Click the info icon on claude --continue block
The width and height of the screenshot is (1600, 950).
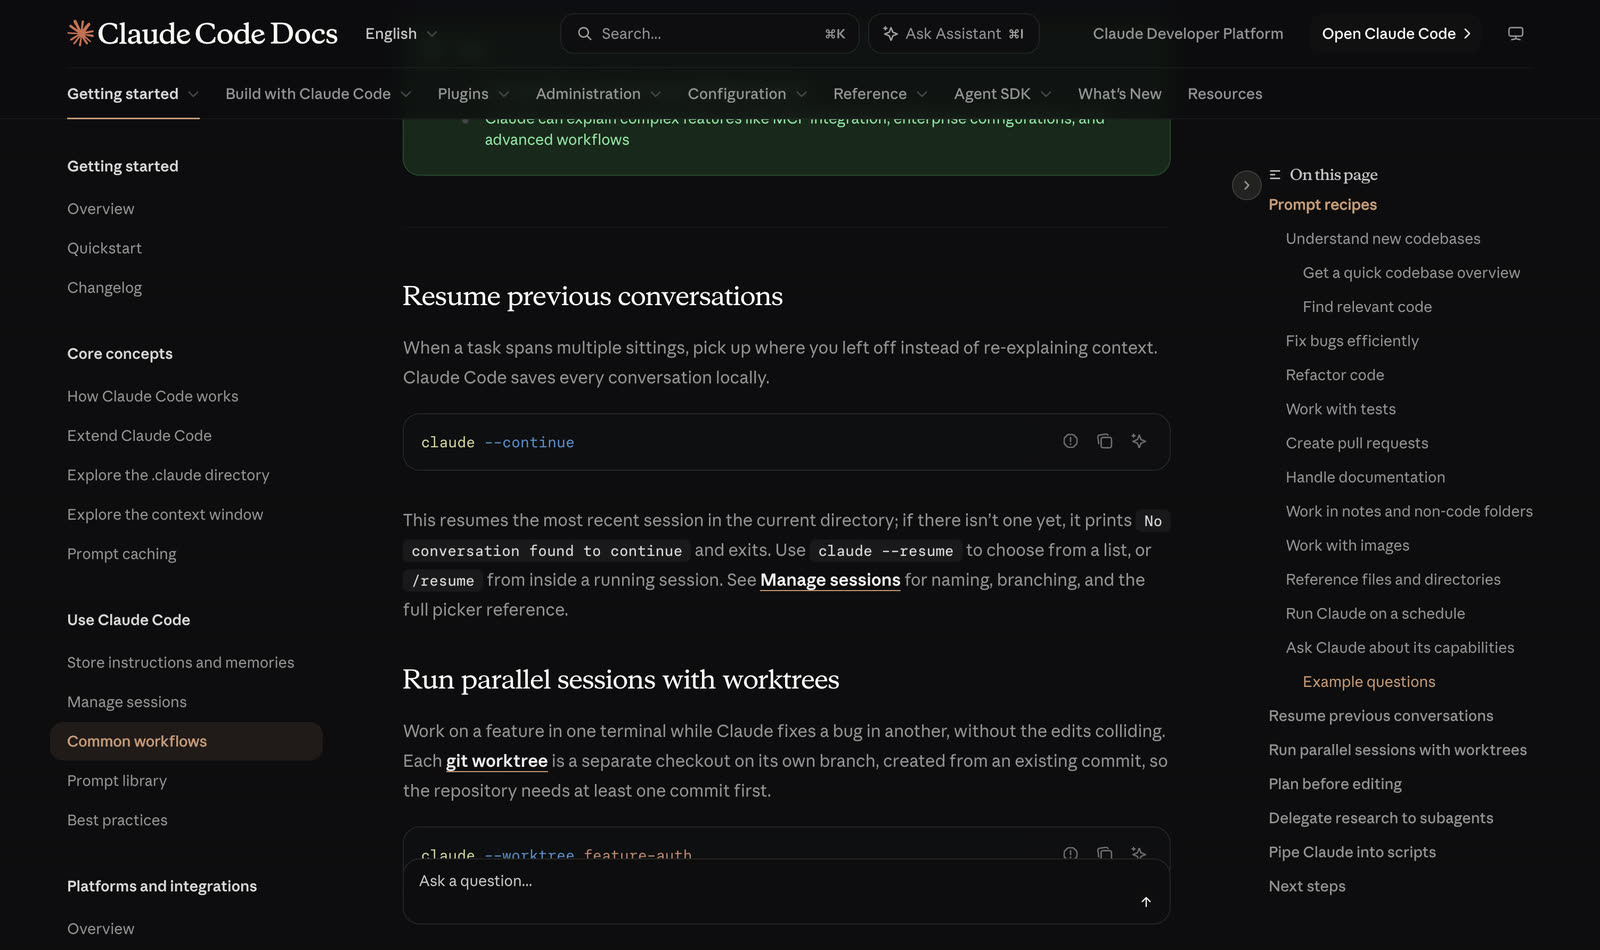[x=1070, y=441]
